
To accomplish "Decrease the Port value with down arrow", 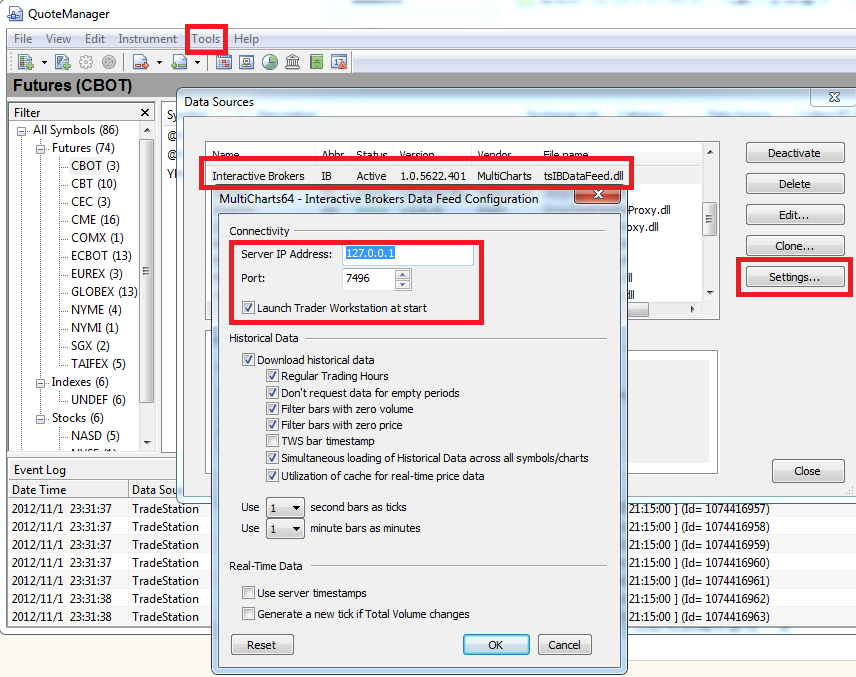I will pyautogui.click(x=402, y=284).
